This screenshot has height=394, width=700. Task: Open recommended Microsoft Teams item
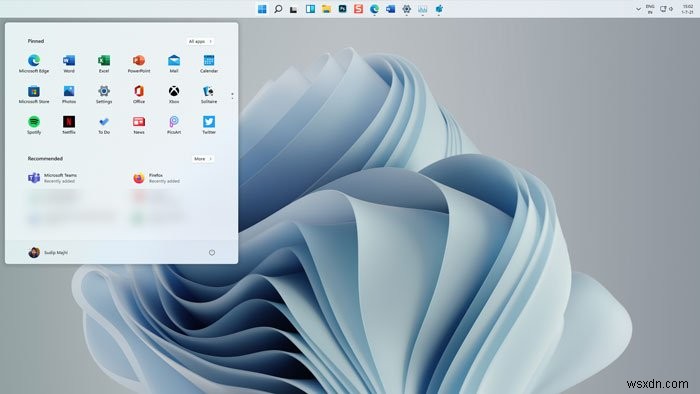click(x=53, y=178)
